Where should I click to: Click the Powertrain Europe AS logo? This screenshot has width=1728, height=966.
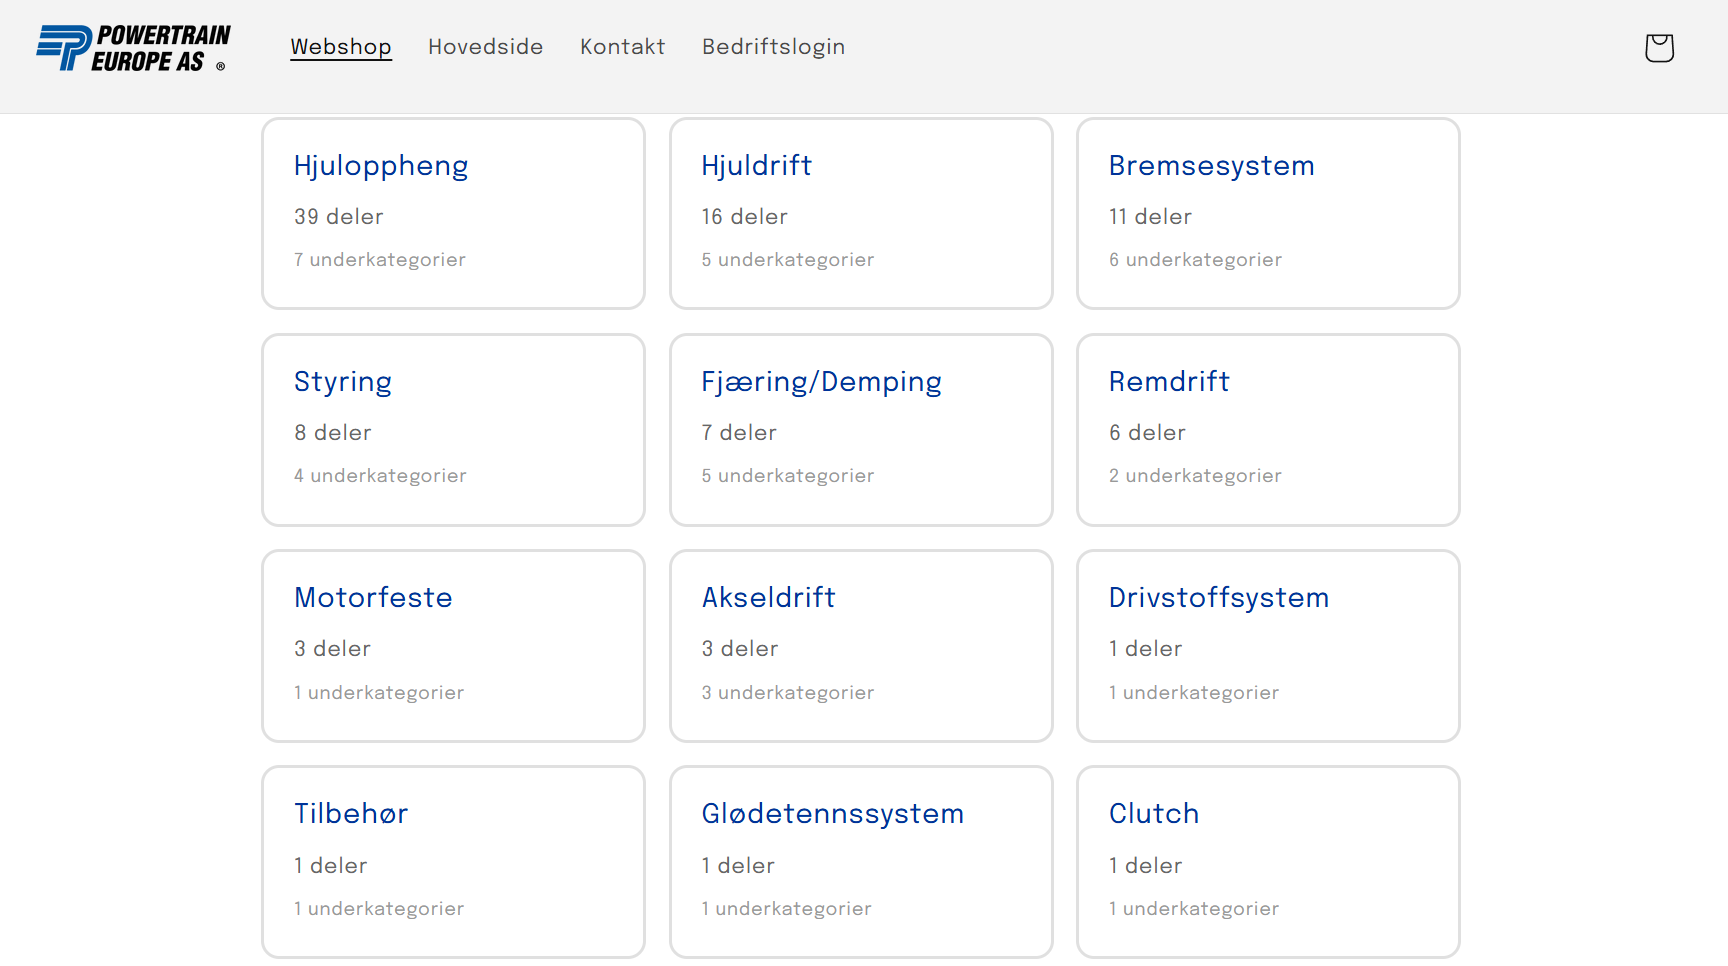coord(133,48)
